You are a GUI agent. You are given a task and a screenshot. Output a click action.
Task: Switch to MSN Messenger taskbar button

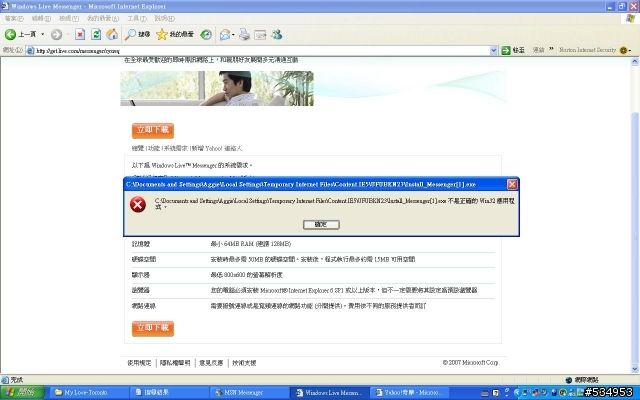tap(249, 393)
